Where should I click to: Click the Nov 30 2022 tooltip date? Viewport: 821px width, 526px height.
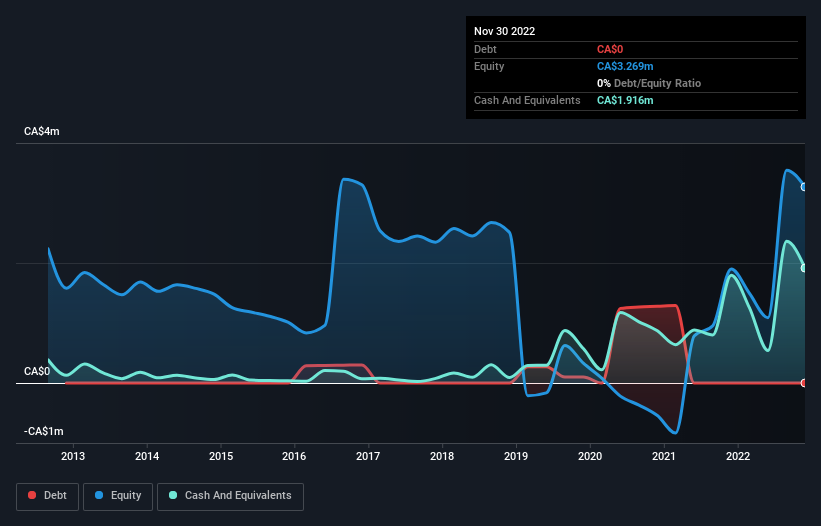pyautogui.click(x=505, y=31)
